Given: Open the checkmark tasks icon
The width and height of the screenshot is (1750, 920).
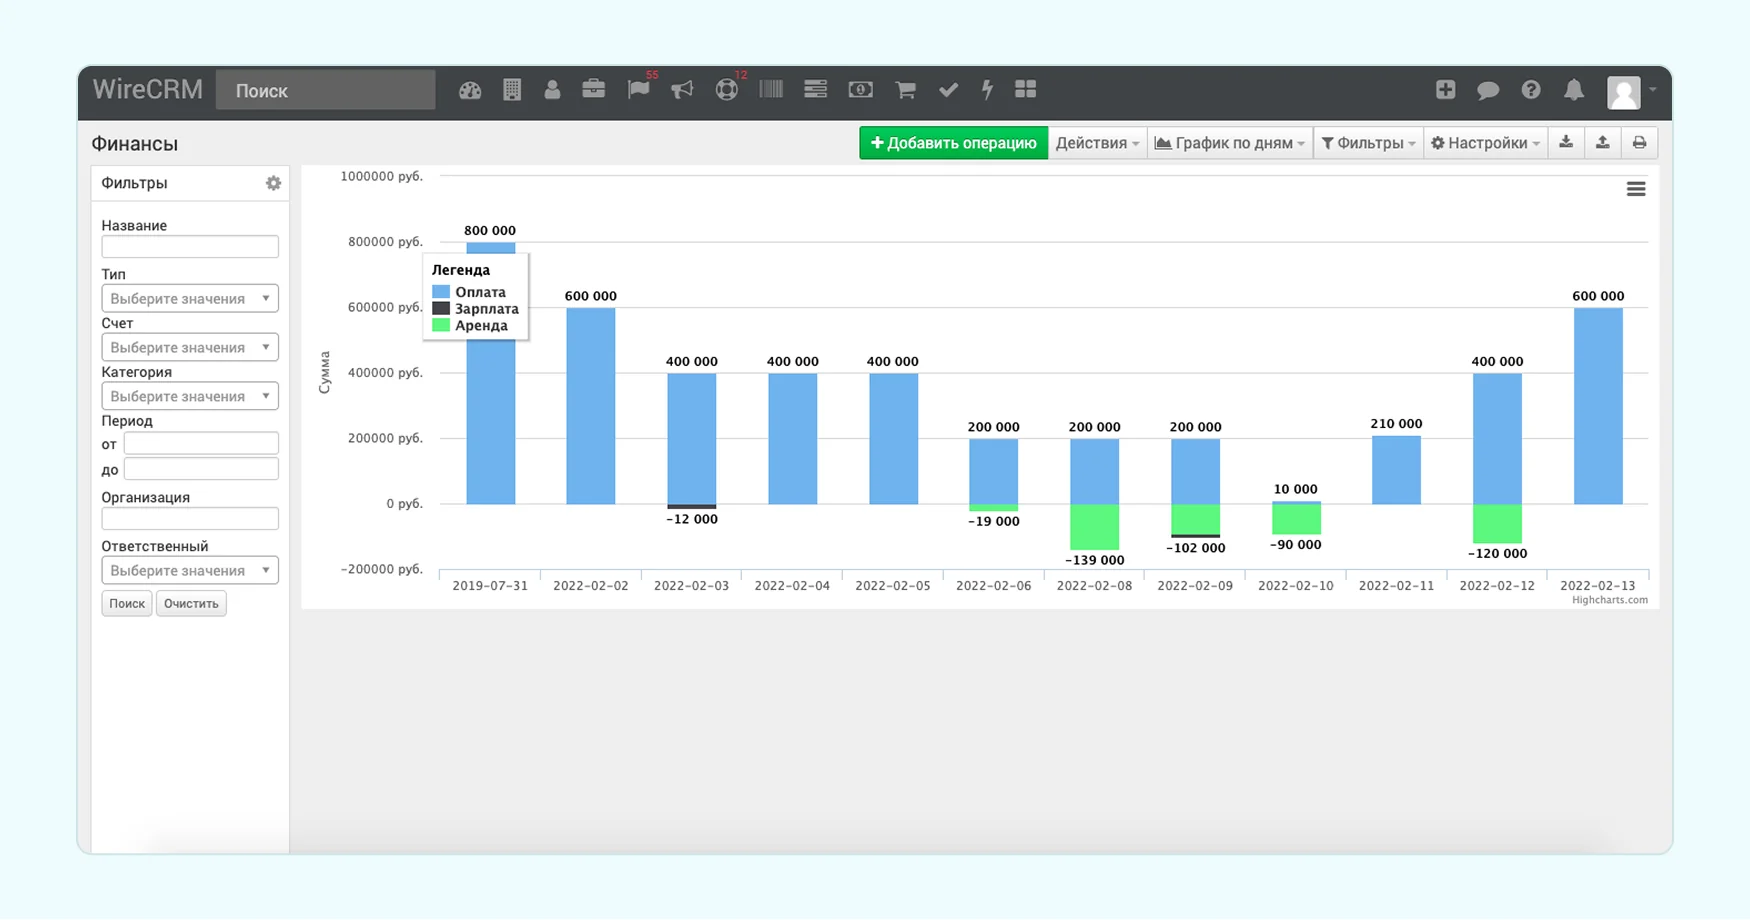Looking at the screenshot, I should coord(949,90).
